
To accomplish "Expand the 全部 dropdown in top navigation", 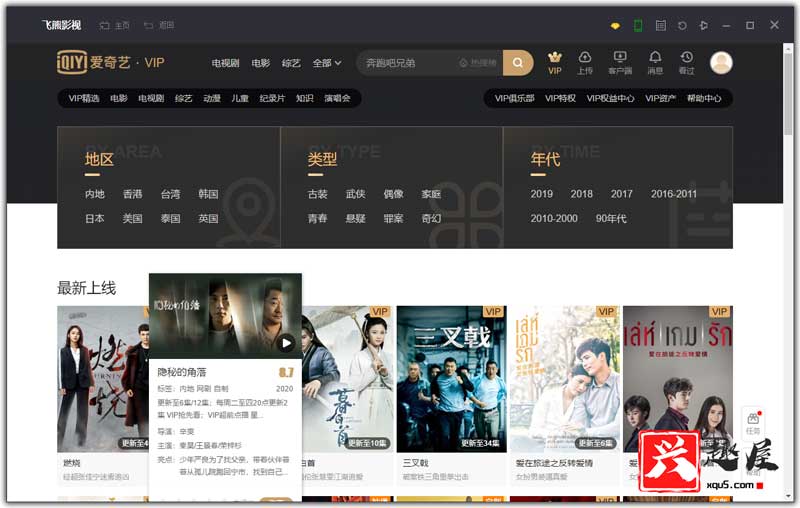I will (x=327, y=63).
